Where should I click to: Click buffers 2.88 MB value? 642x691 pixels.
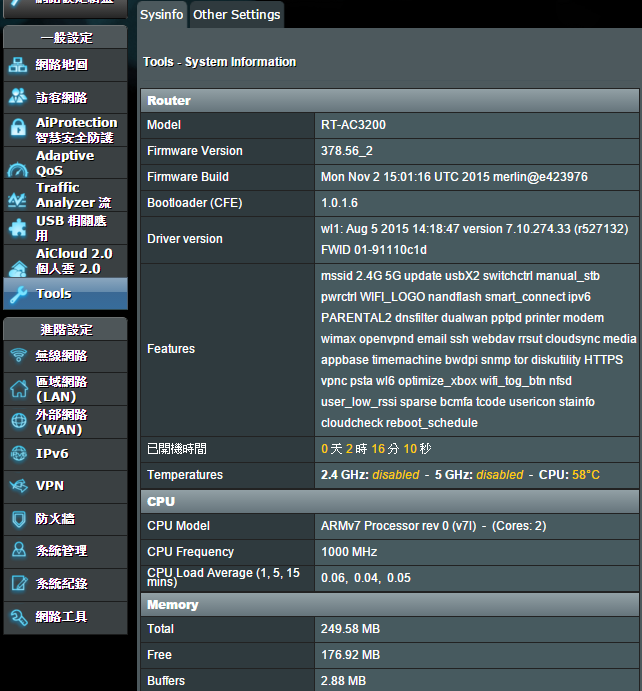coord(343,681)
